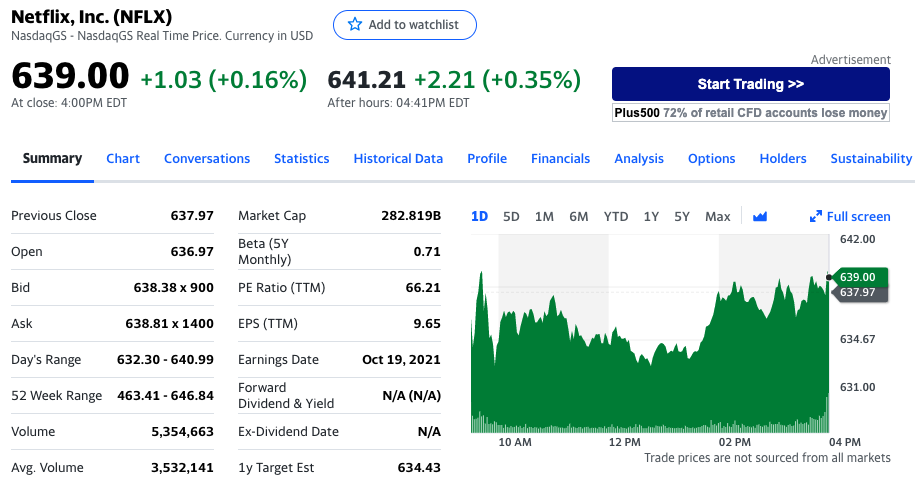Click the Ex-Dividend Date label
Image resolution: width=915 pixels, height=484 pixels.
tap(288, 431)
